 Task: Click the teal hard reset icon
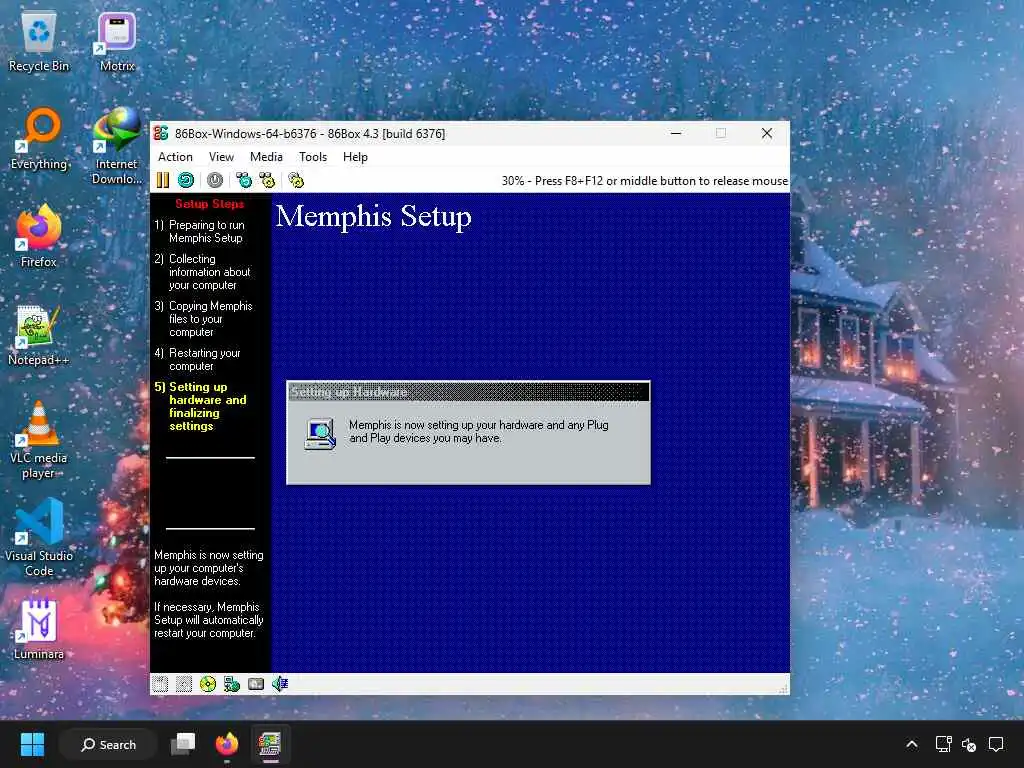pos(186,180)
